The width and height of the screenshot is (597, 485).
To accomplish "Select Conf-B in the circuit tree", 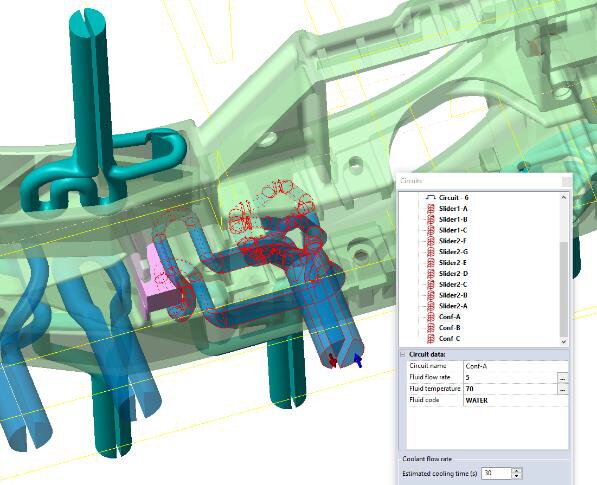I will click(x=449, y=327).
